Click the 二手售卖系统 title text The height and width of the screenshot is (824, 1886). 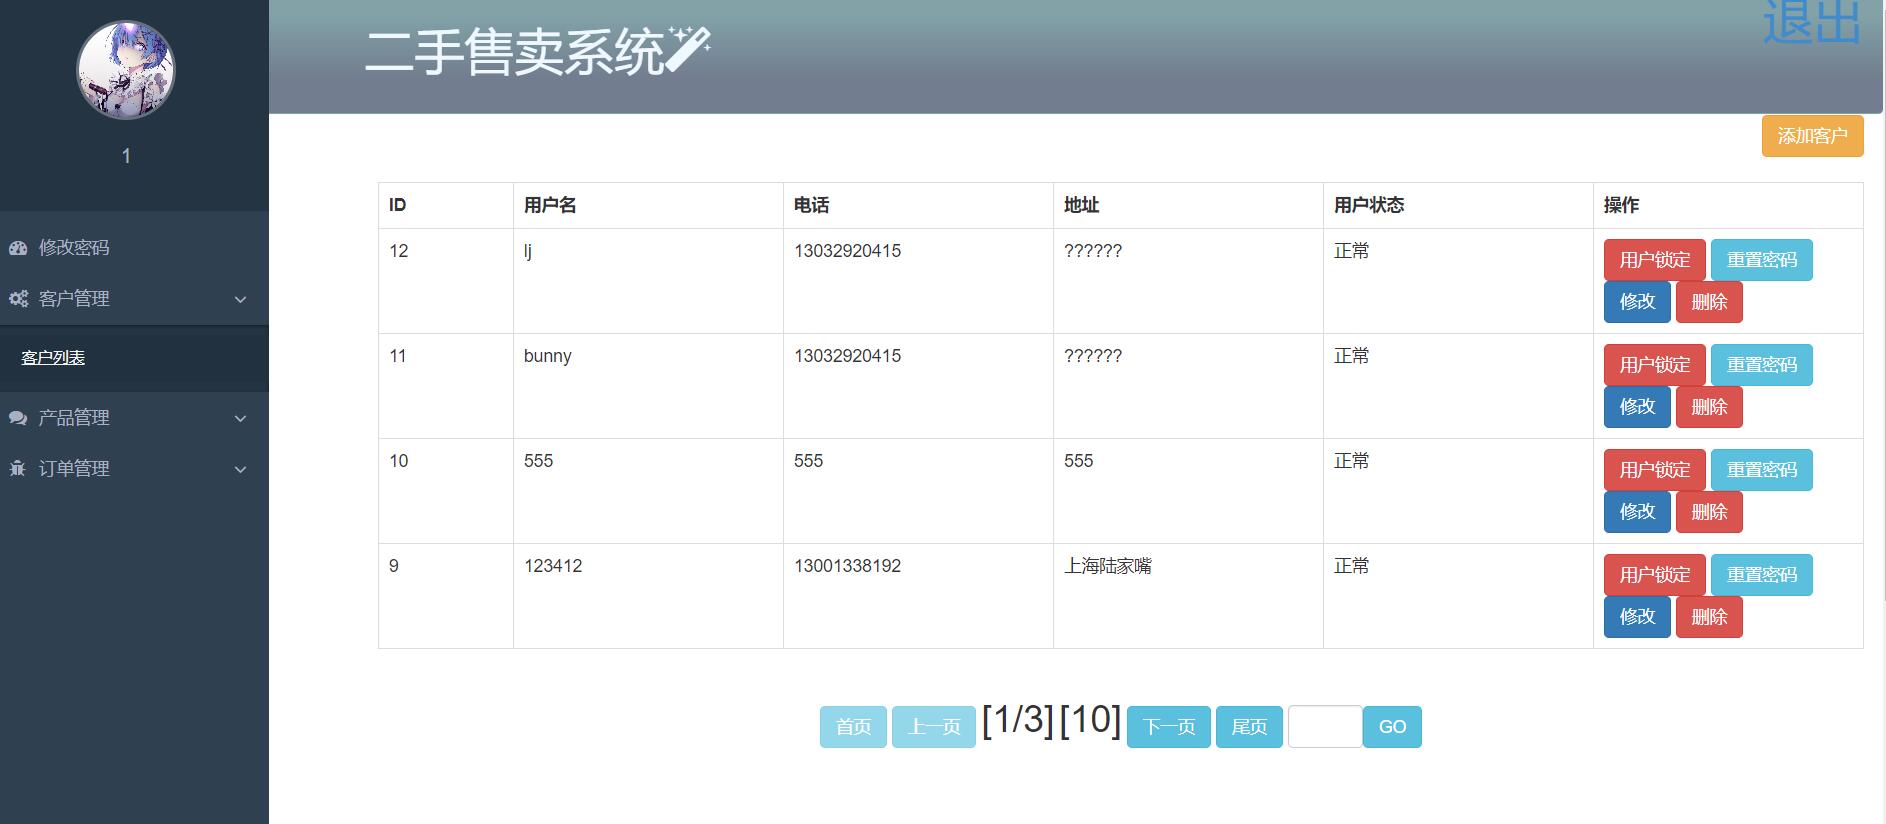pyautogui.click(x=515, y=52)
